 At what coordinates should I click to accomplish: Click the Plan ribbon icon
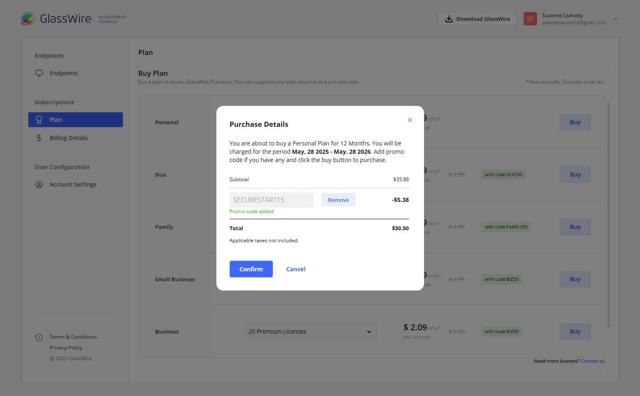39,120
